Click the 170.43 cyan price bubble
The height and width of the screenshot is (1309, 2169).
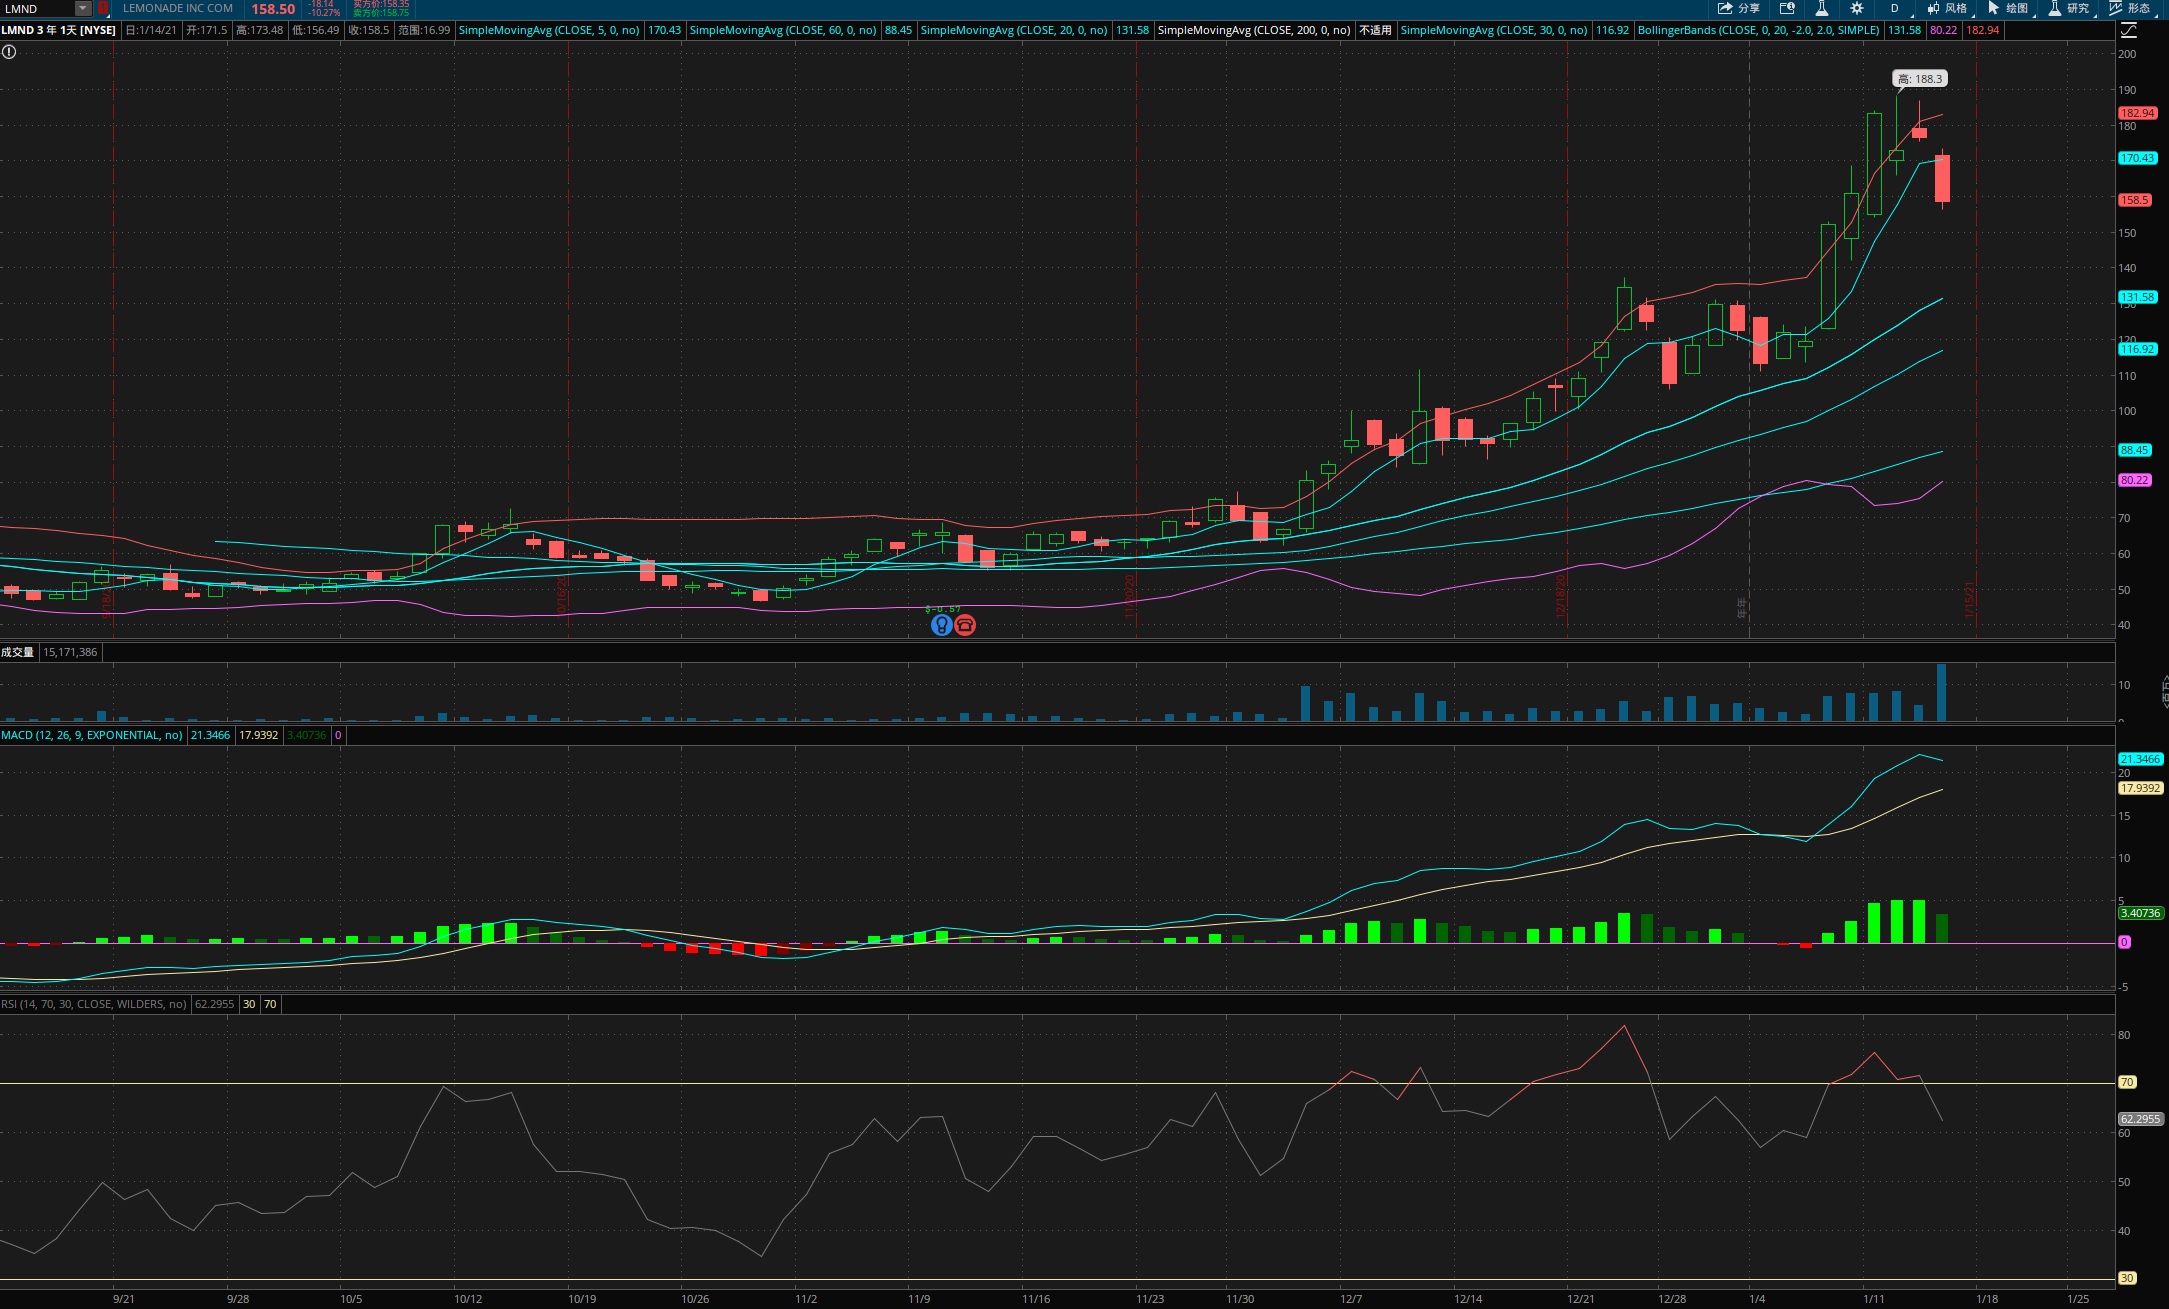(x=2137, y=158)
